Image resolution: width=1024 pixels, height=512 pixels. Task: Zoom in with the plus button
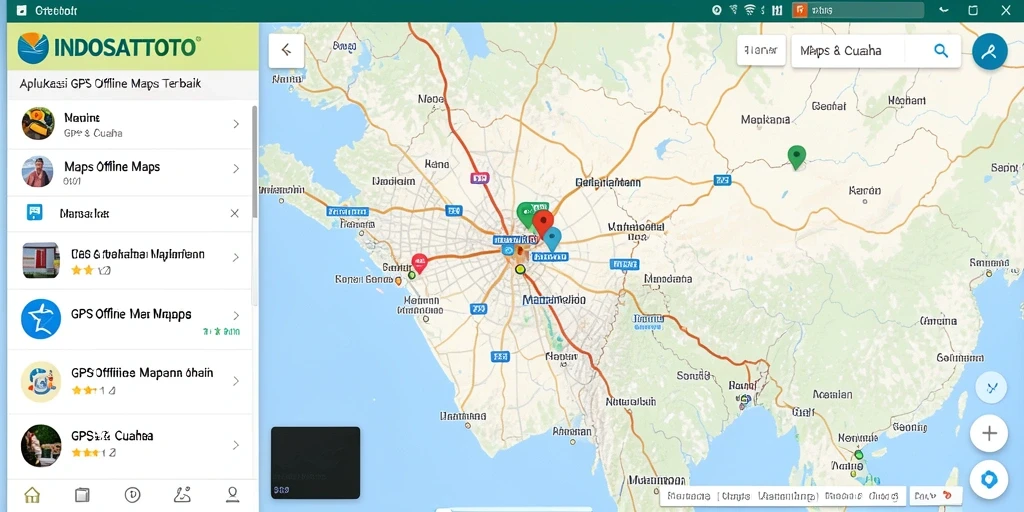coord(989,434)
